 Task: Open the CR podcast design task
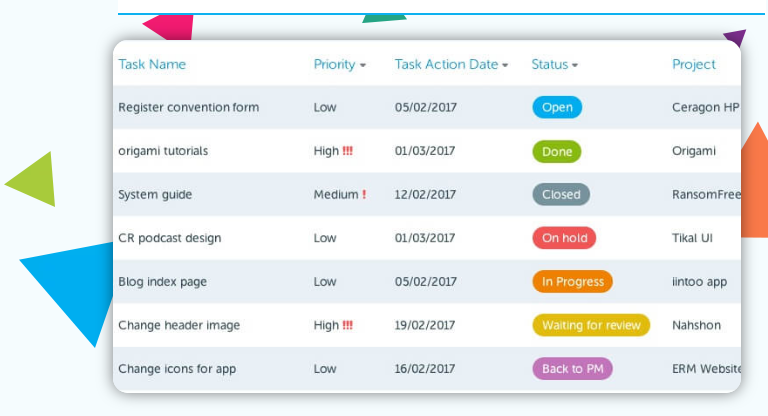pyautogui.click(x=169, y=238)
